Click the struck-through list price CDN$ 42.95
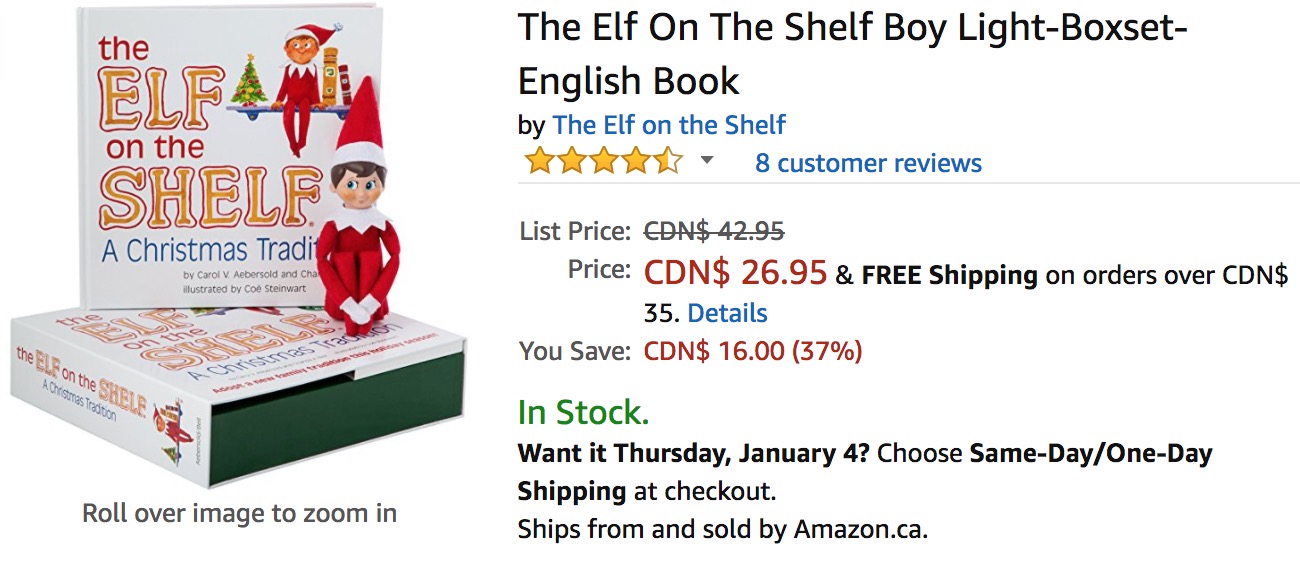Viewport: 1300px width, 564px height. pyautogui.click(x=714, y=231)
